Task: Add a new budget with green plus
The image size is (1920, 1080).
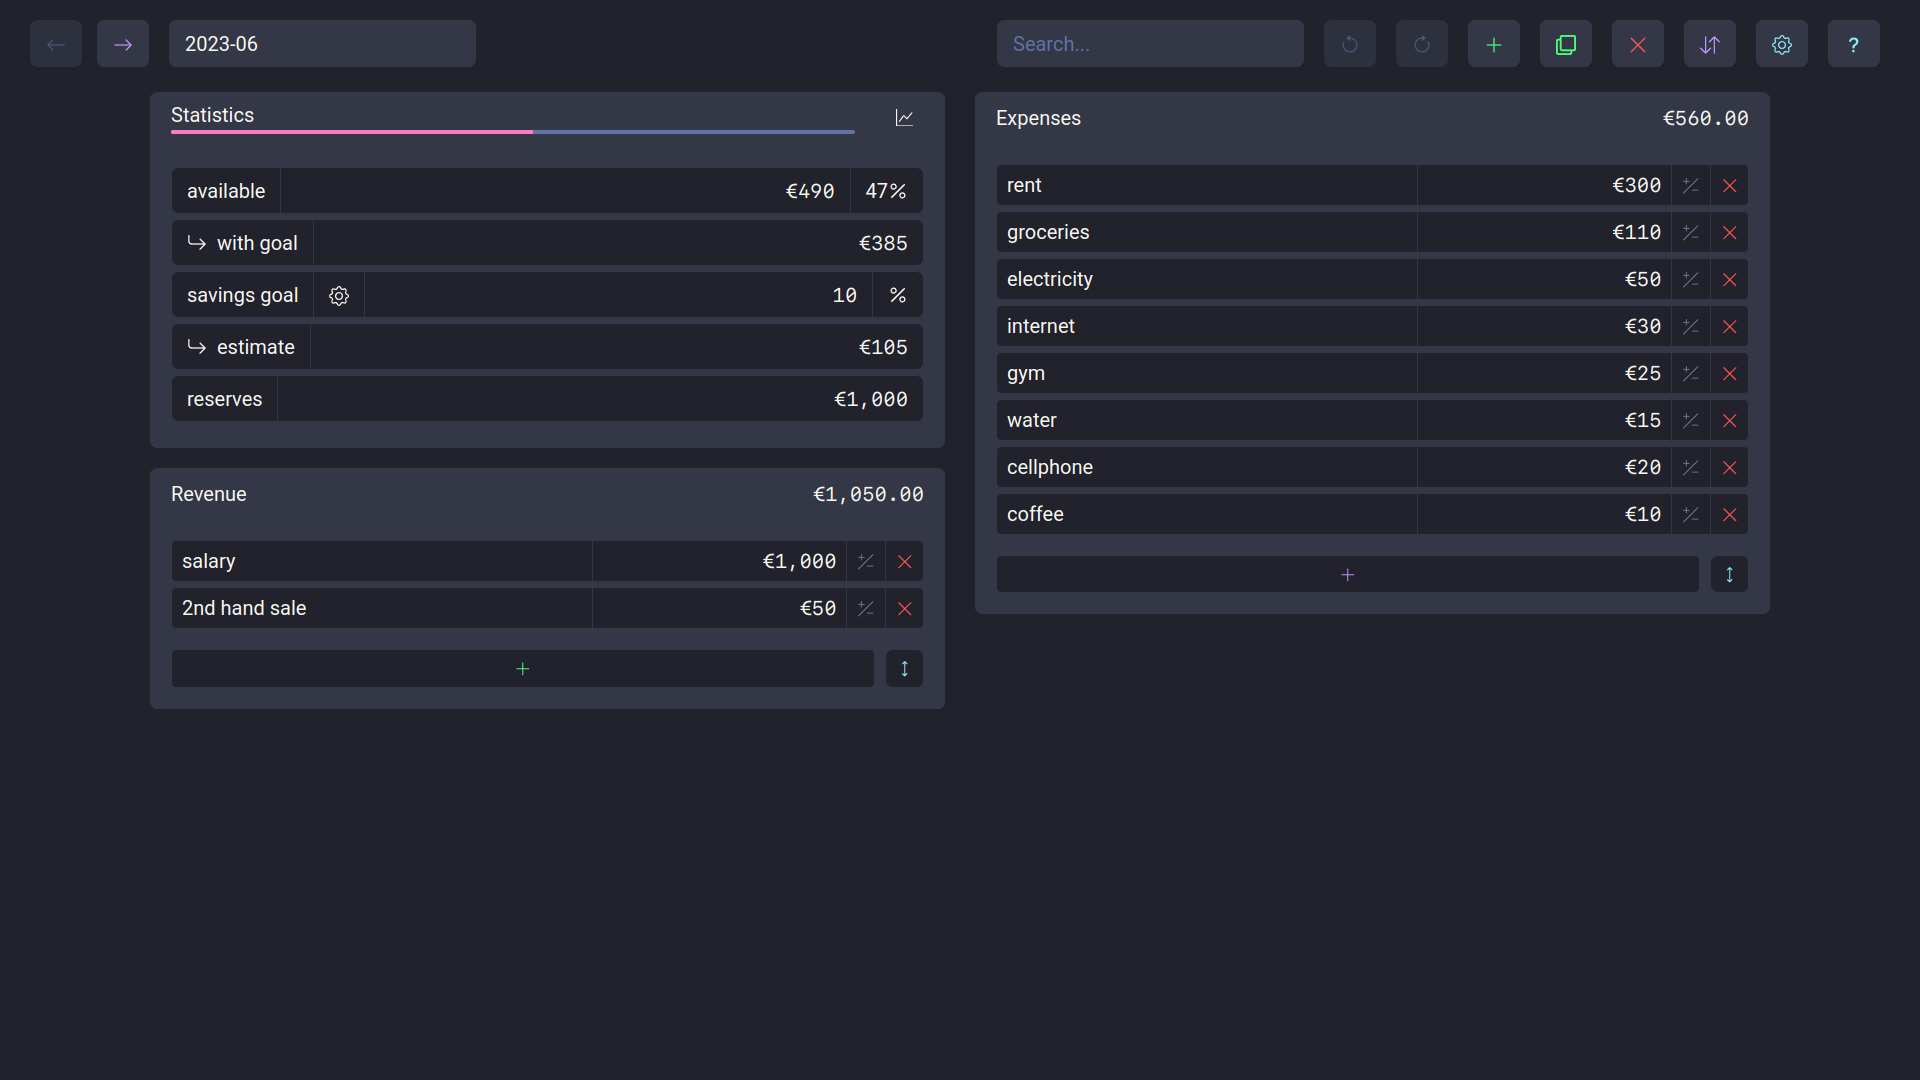Action: click(x=1494, y=44)
